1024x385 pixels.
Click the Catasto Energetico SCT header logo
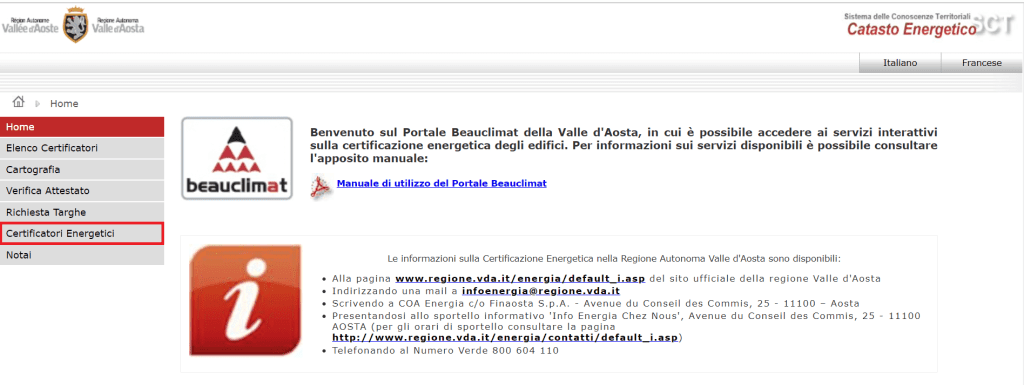pos(930,24)
